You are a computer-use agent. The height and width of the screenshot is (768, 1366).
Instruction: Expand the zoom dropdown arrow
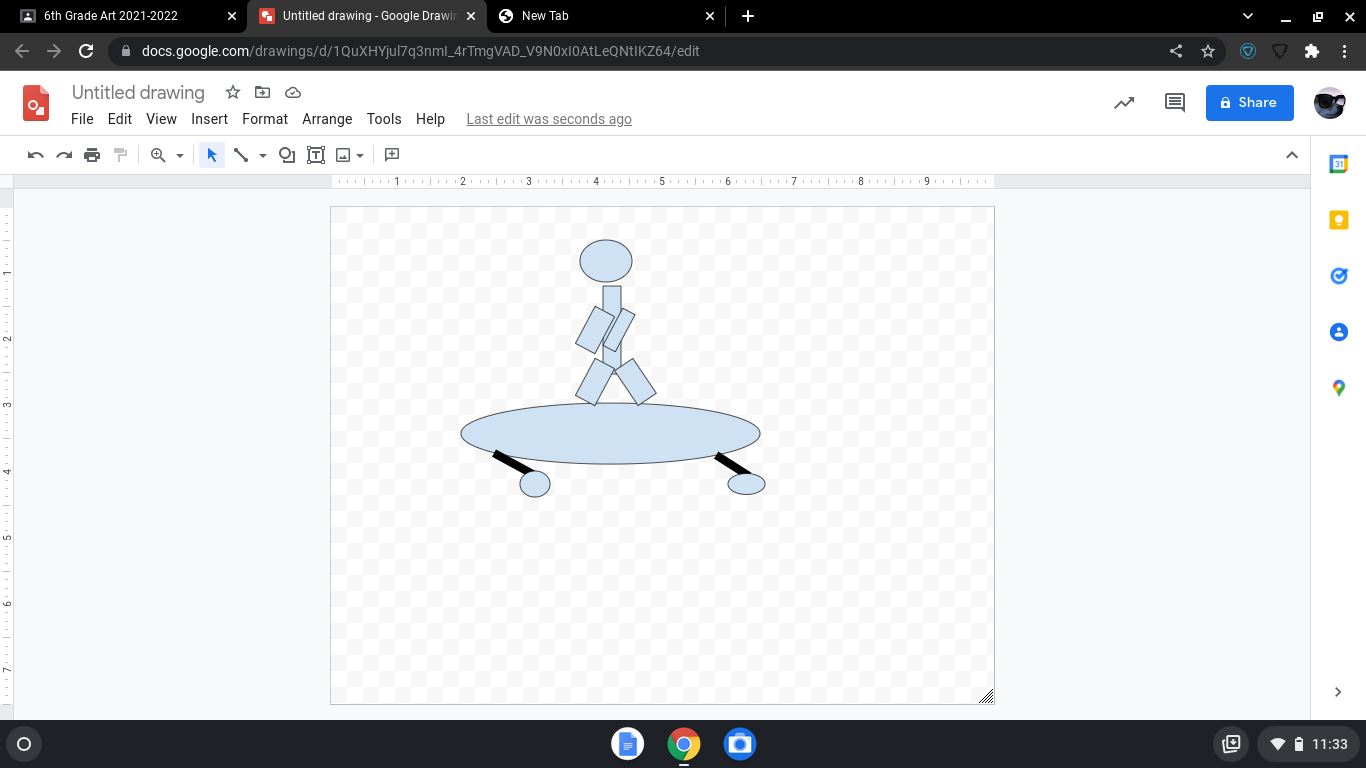180,156
